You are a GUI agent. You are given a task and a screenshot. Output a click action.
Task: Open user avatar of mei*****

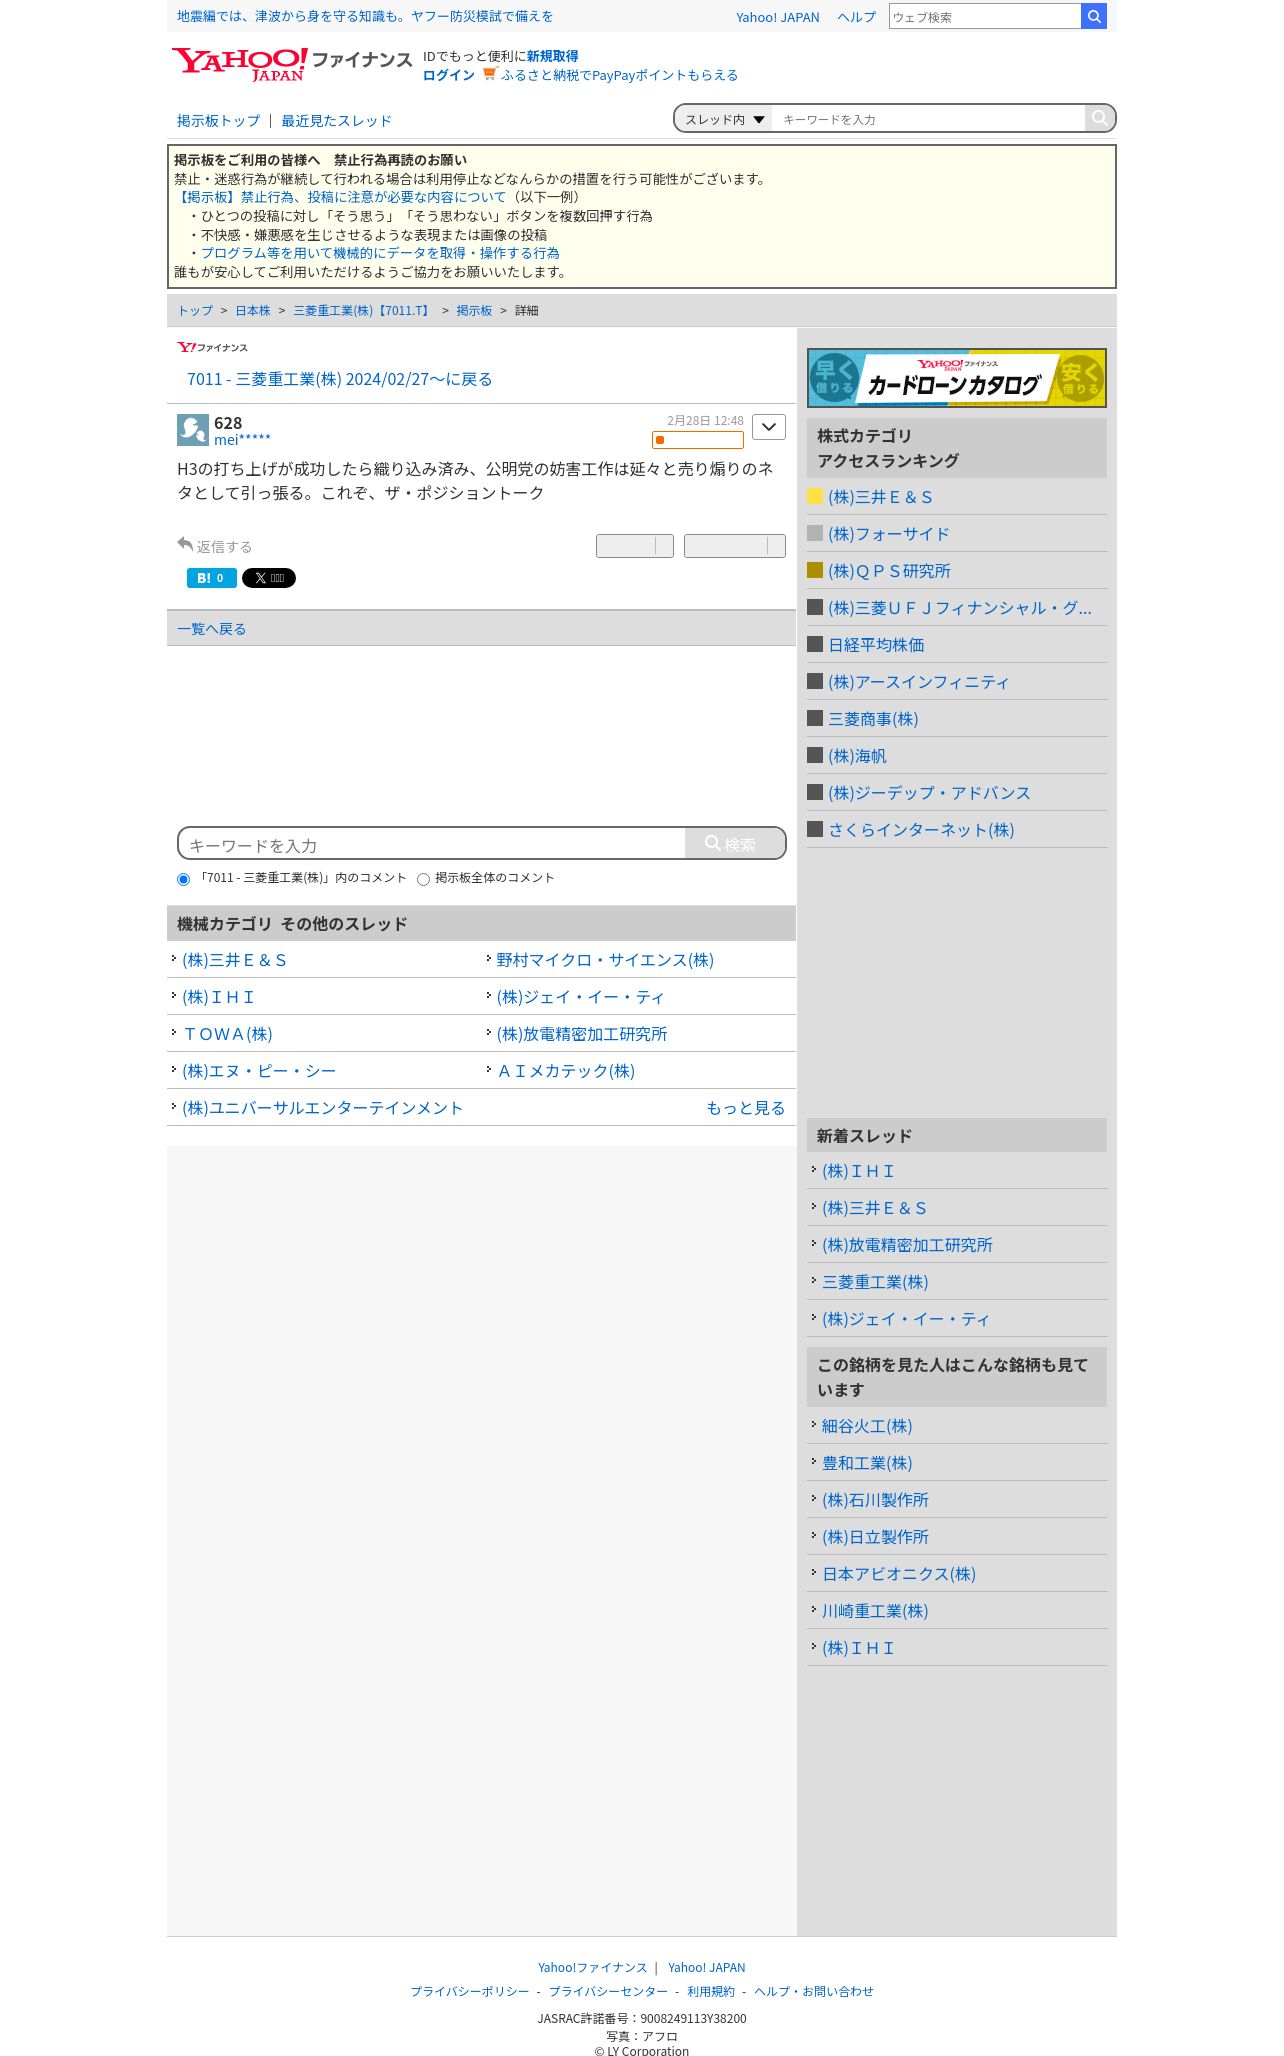193,430
